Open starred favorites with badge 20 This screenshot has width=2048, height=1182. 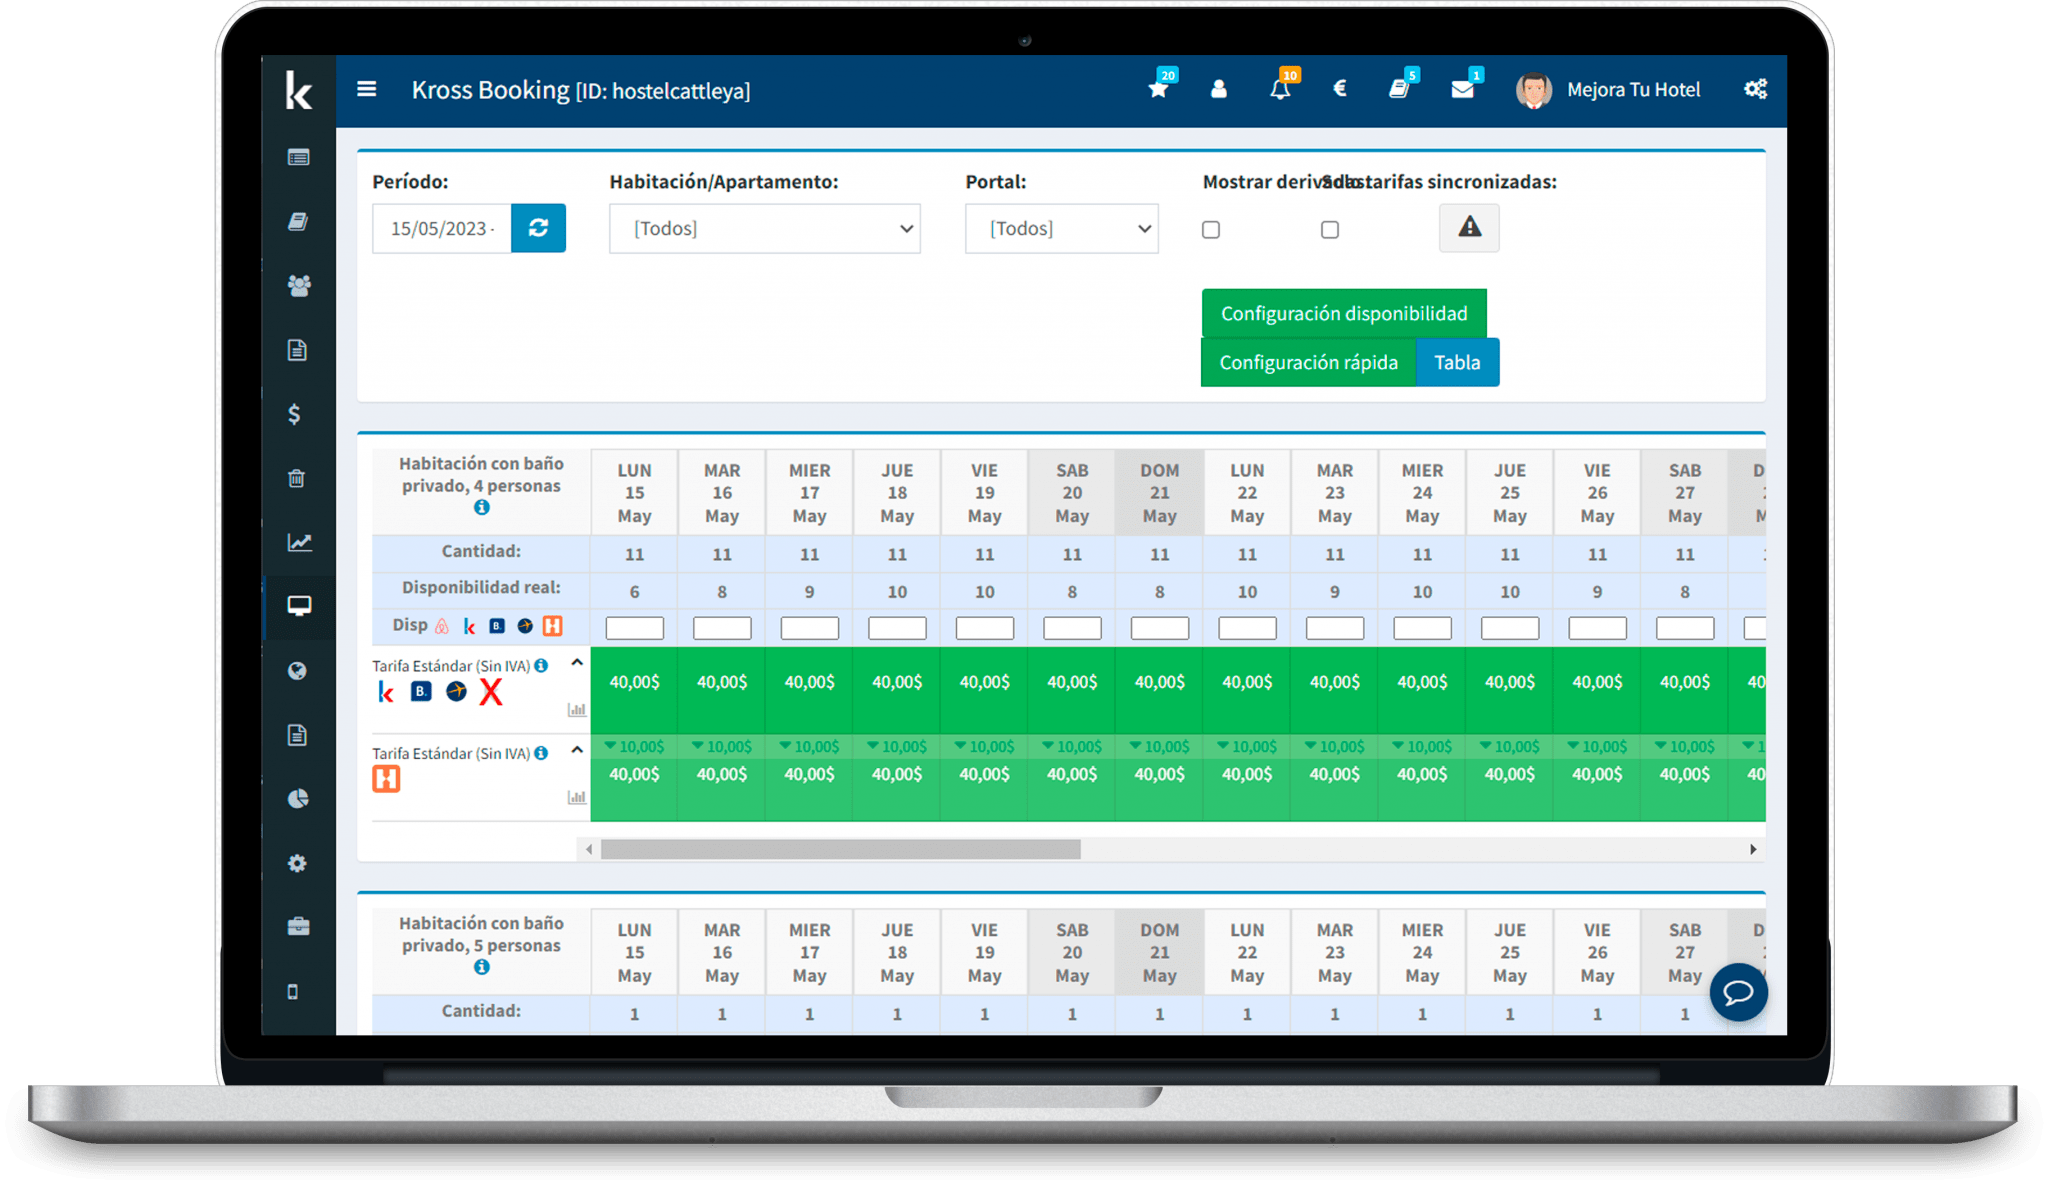click(x=1158, y=89)
